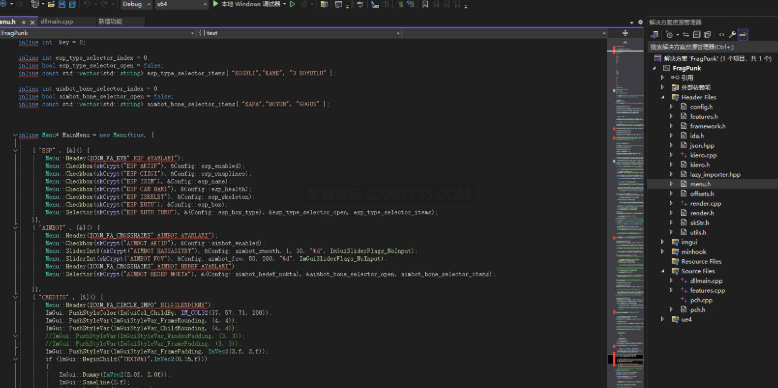
Task: Open pch.h under Source Files
Action: (x=698, y=310)
